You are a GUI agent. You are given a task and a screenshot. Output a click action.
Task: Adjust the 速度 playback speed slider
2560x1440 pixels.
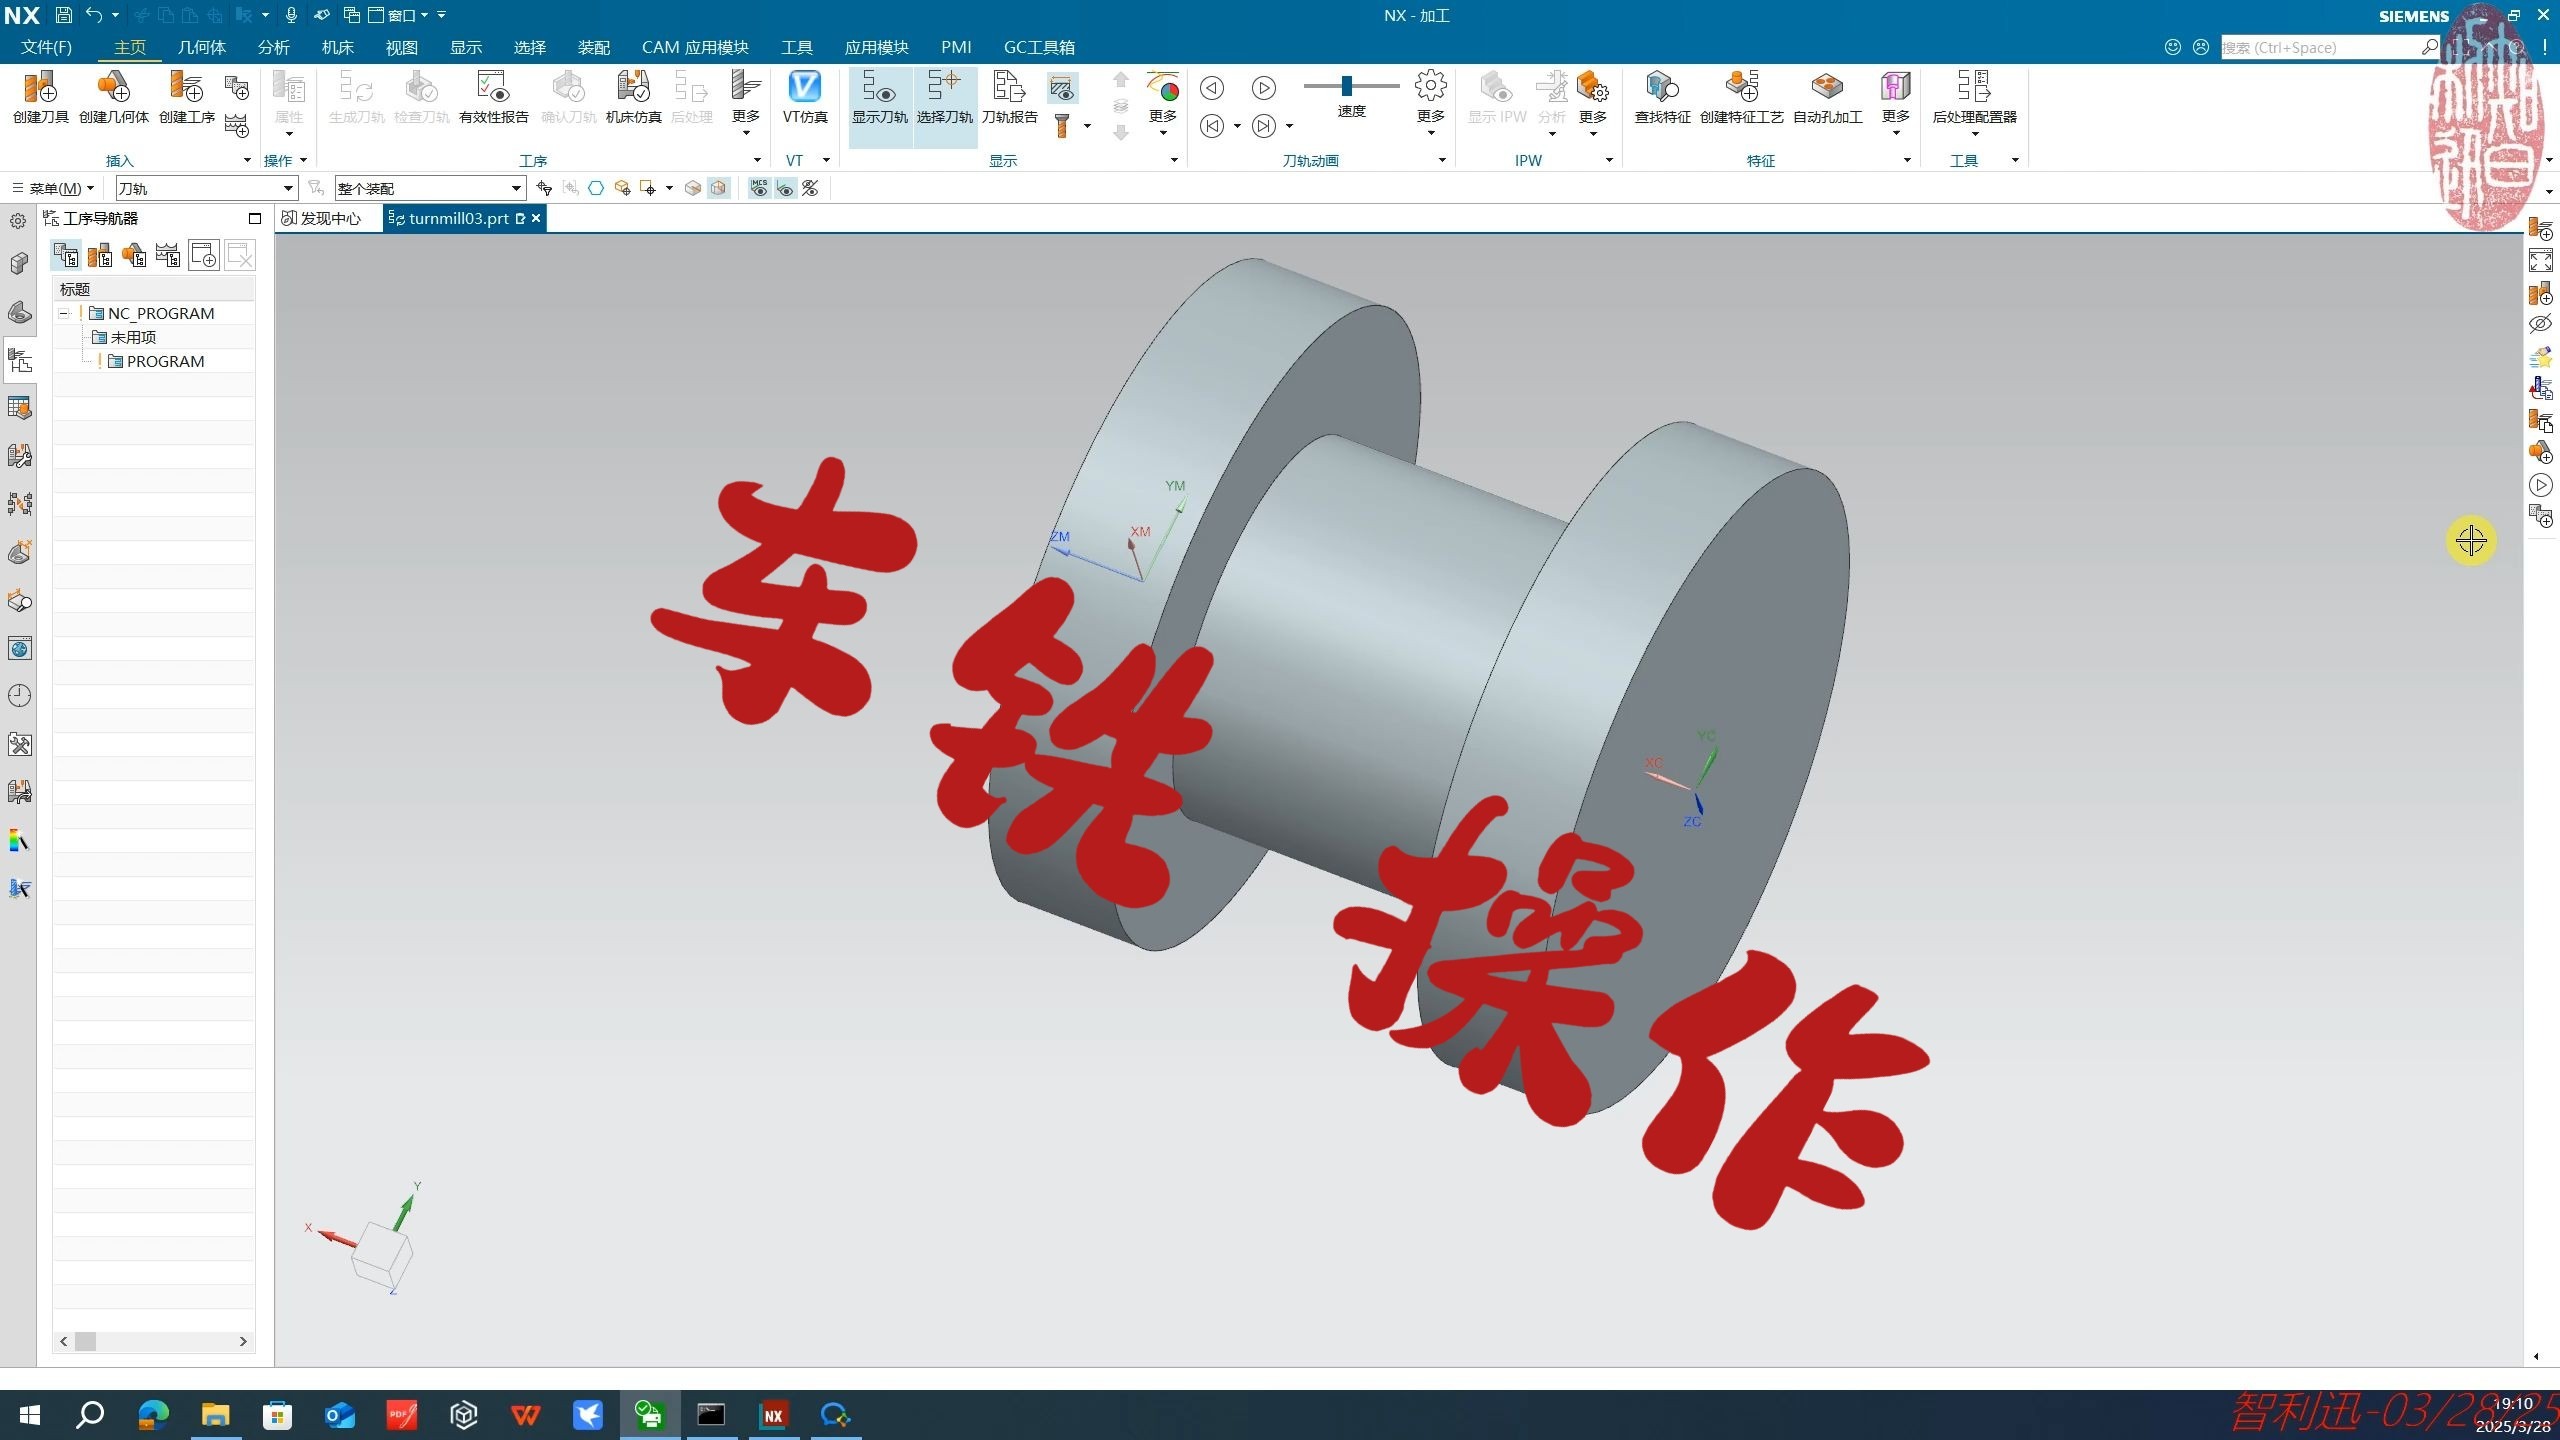[x=1350, y=87]
